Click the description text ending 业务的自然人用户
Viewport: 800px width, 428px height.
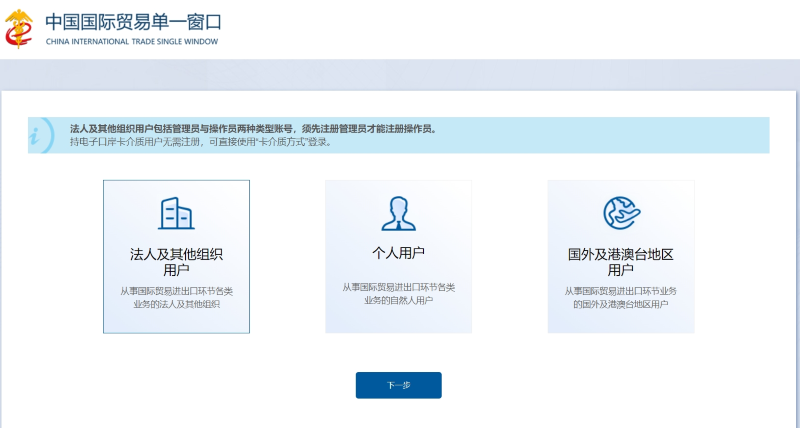[398, 299]
